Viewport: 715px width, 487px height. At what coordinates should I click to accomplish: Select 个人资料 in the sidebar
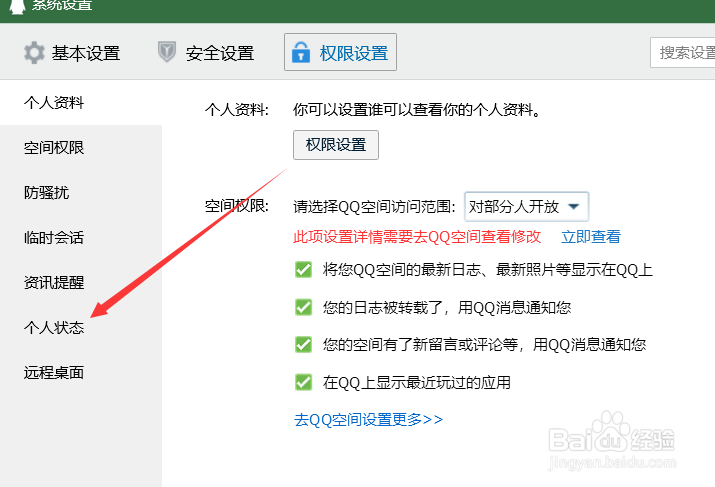coord(54,103)
